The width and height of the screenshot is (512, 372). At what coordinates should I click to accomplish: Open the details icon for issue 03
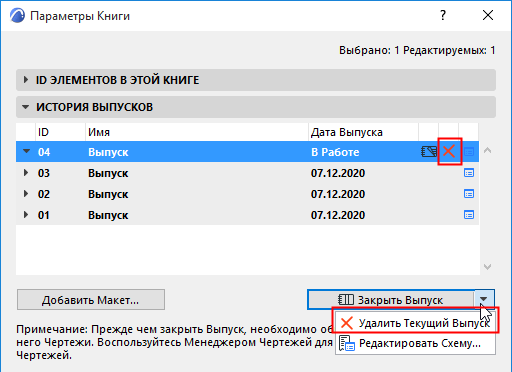(469, 173)
